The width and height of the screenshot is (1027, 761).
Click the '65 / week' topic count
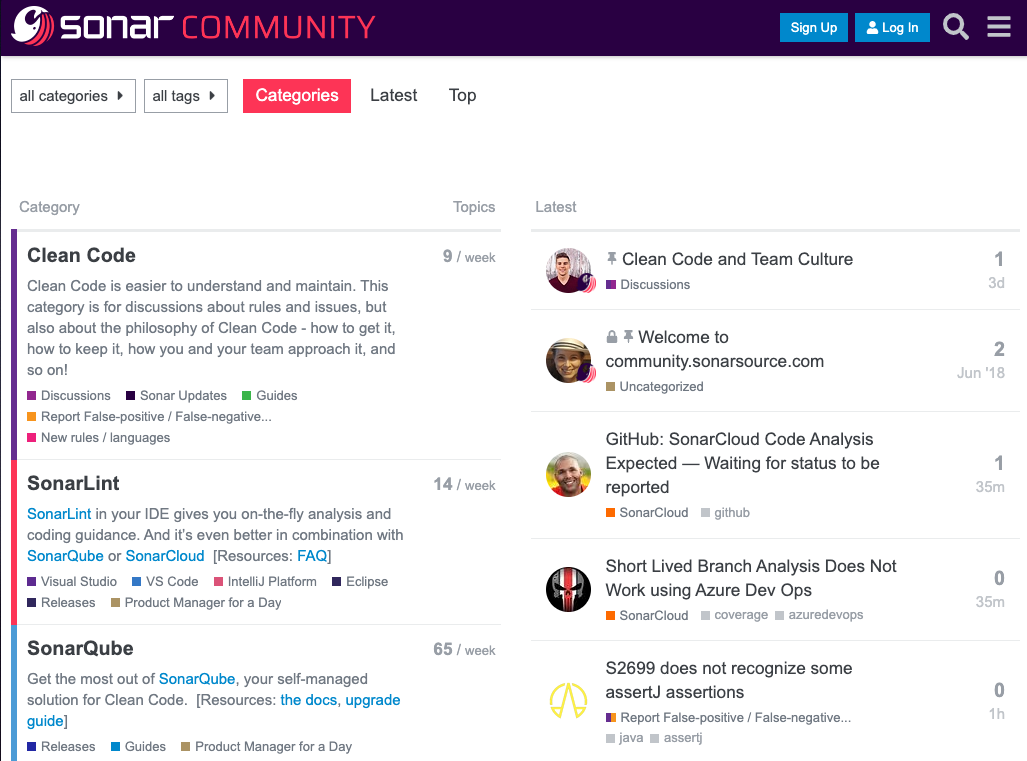464,650
